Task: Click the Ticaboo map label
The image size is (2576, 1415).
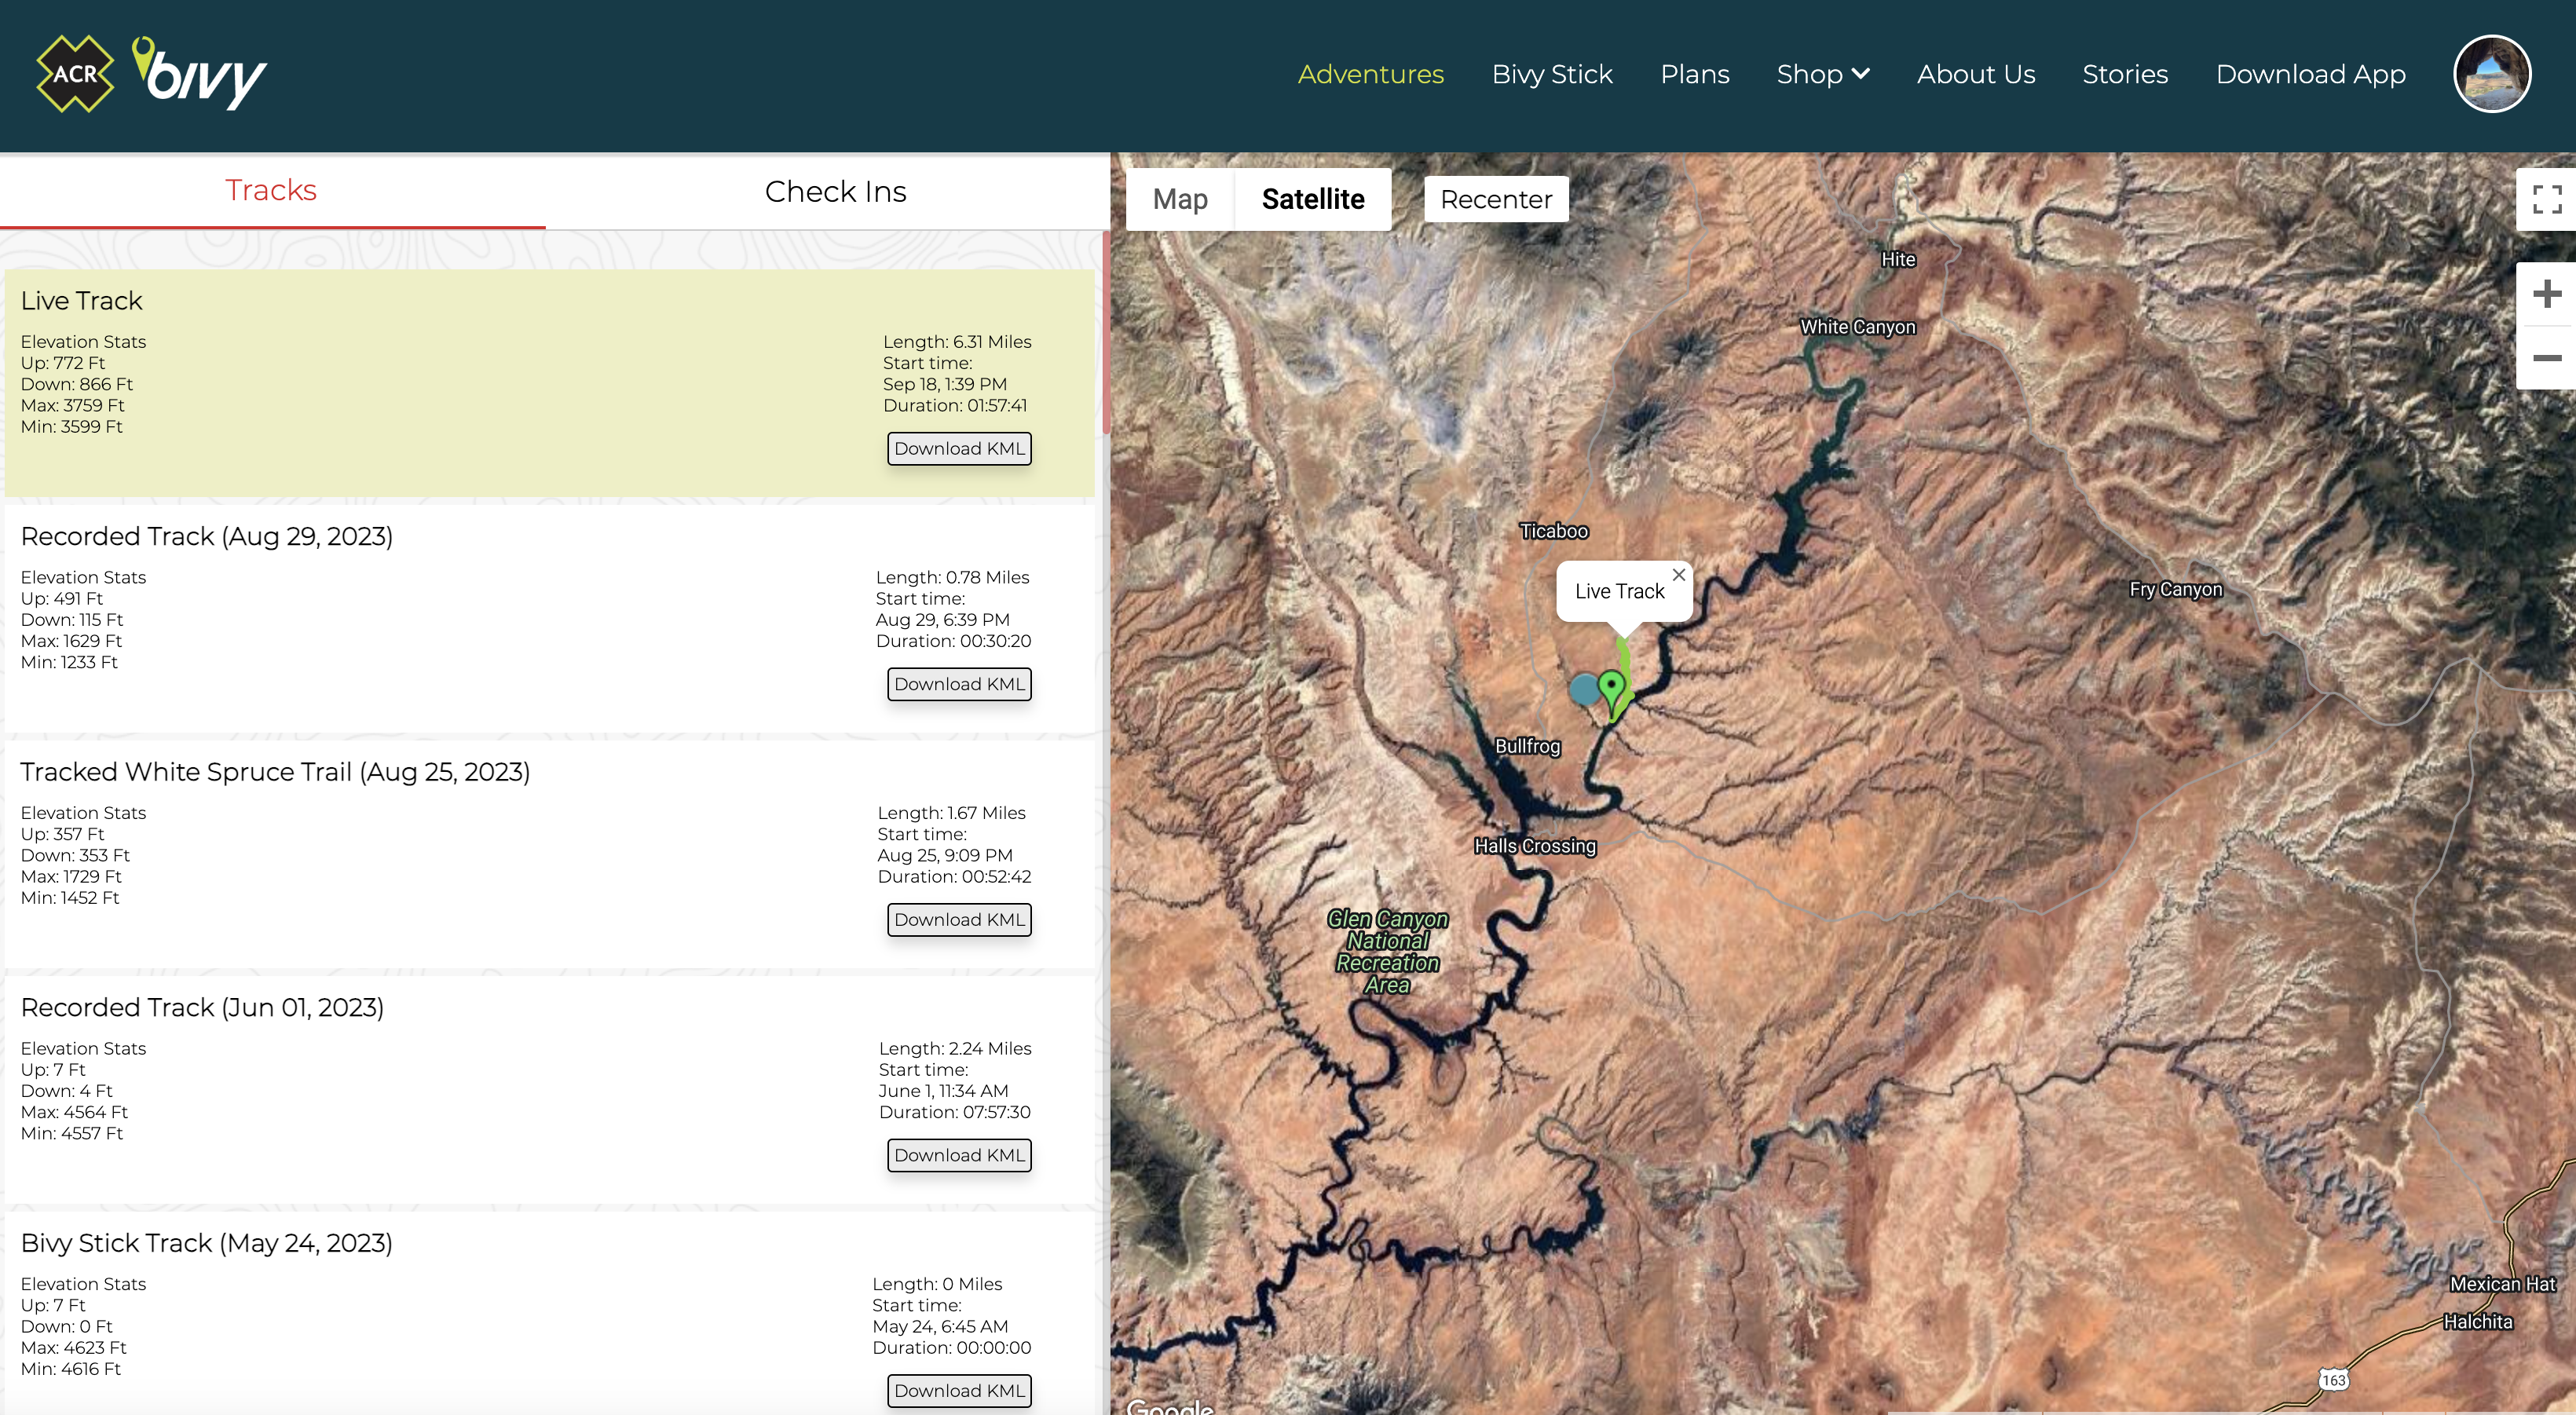Action: (1553, 531)
